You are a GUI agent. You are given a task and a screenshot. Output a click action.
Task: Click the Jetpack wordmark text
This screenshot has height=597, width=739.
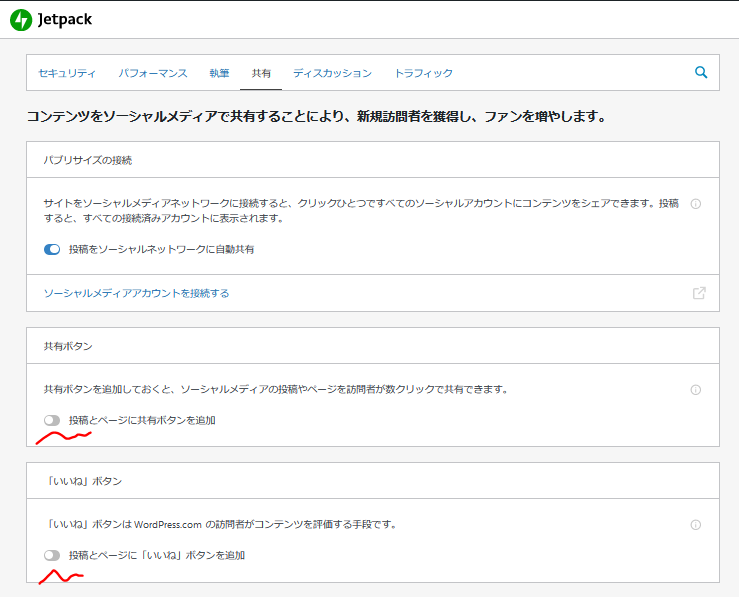67,20
